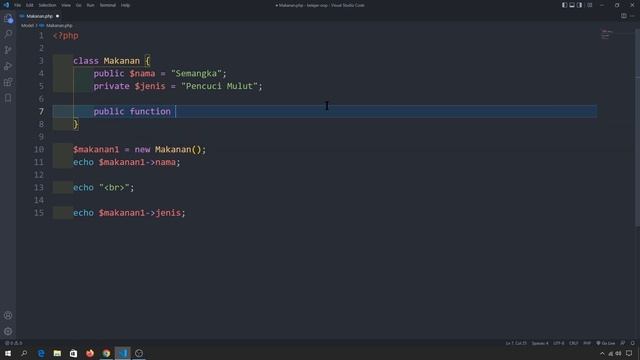Open the File menu
Screen dimensions: 640x360
18,5
